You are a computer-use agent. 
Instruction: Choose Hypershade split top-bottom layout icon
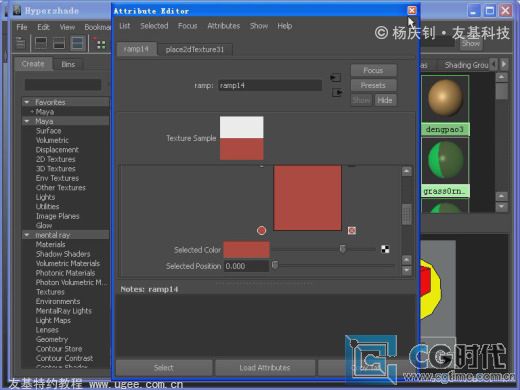pyautogui.click(x=77, y=43)
